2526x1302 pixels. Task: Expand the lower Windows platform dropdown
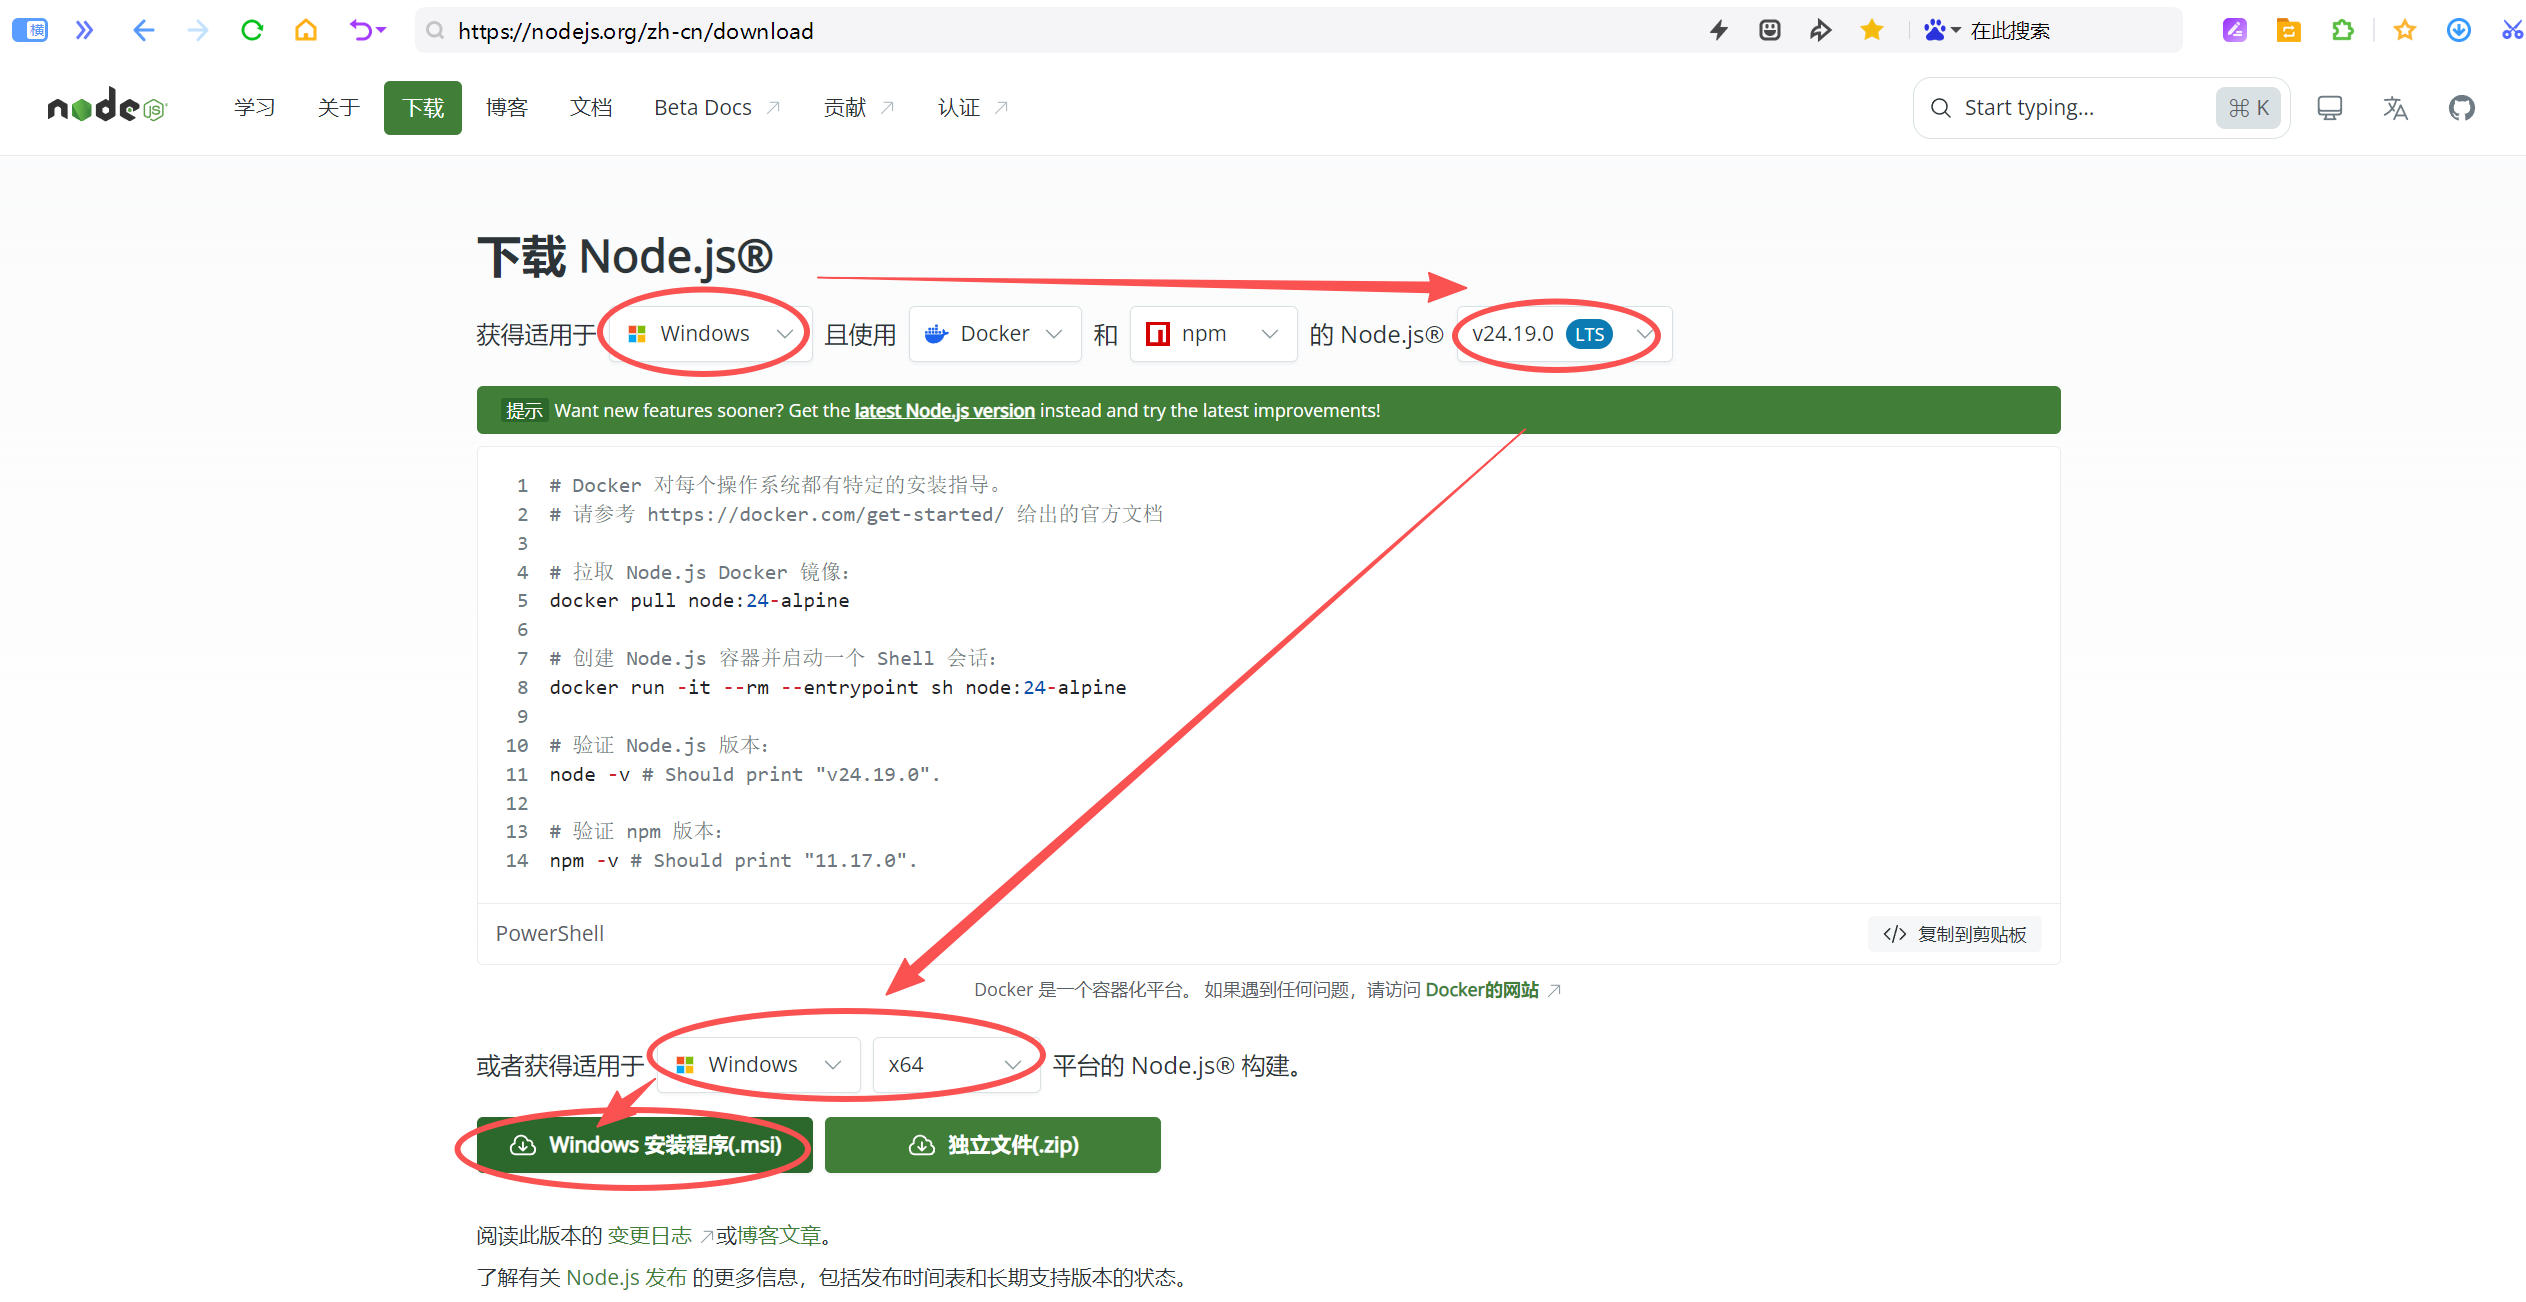(758, 1065)
